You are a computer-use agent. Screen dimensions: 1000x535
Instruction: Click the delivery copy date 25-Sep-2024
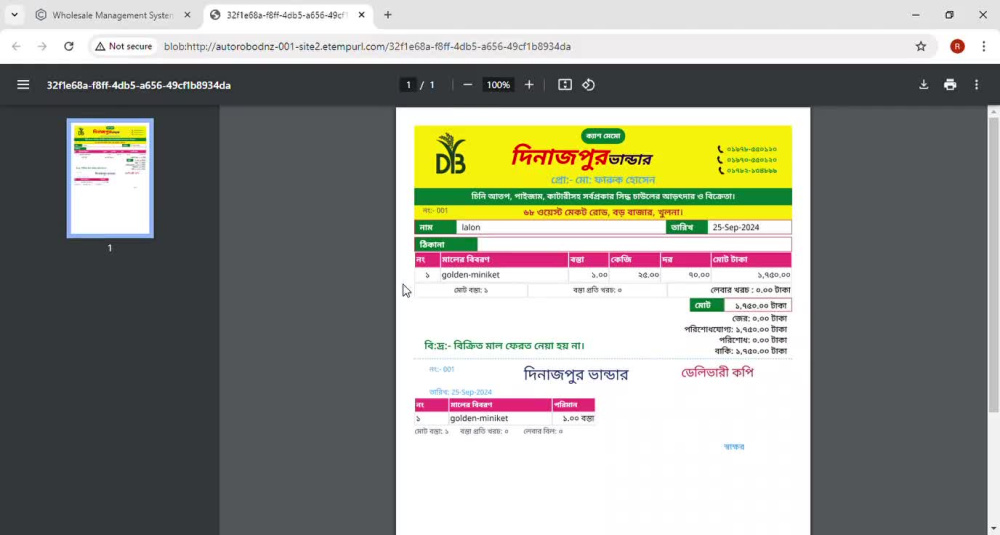click(x=460, y=392)
